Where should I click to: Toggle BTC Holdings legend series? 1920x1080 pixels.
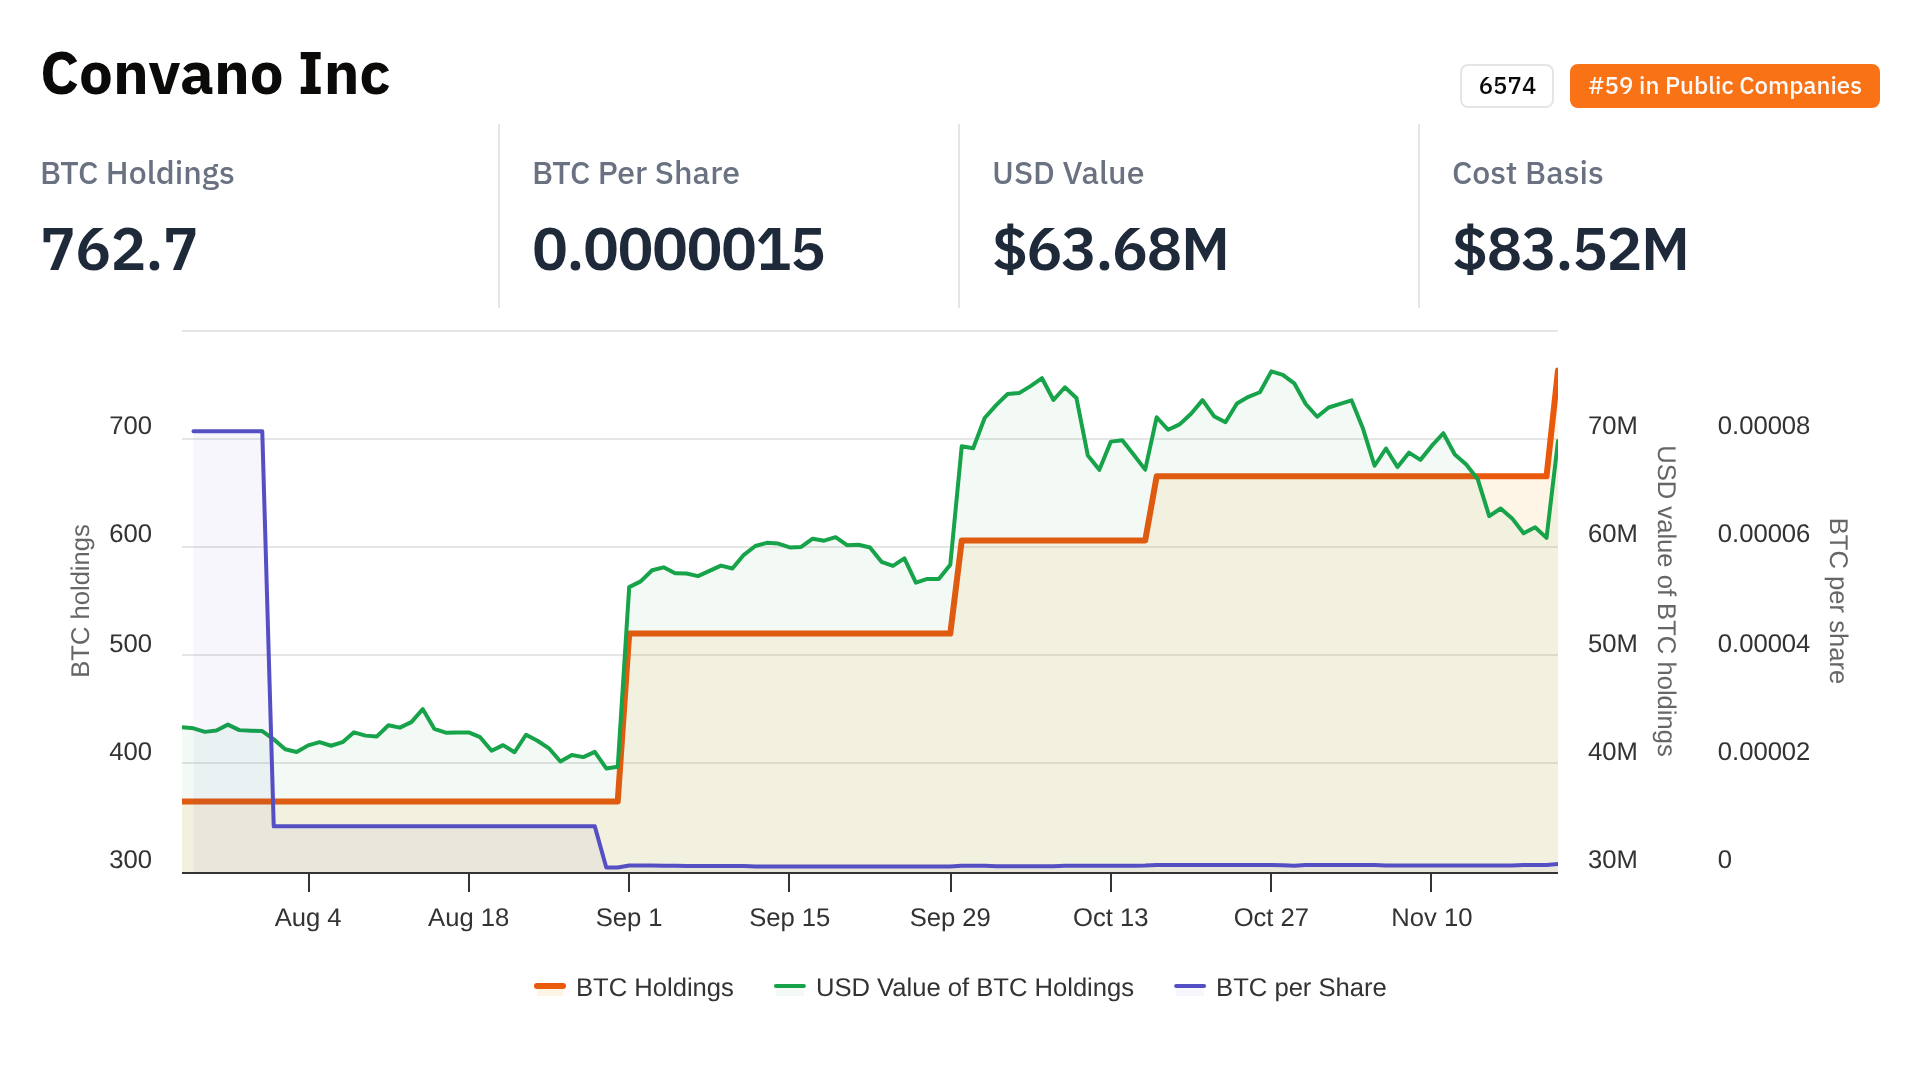click(x=654, y=987)
